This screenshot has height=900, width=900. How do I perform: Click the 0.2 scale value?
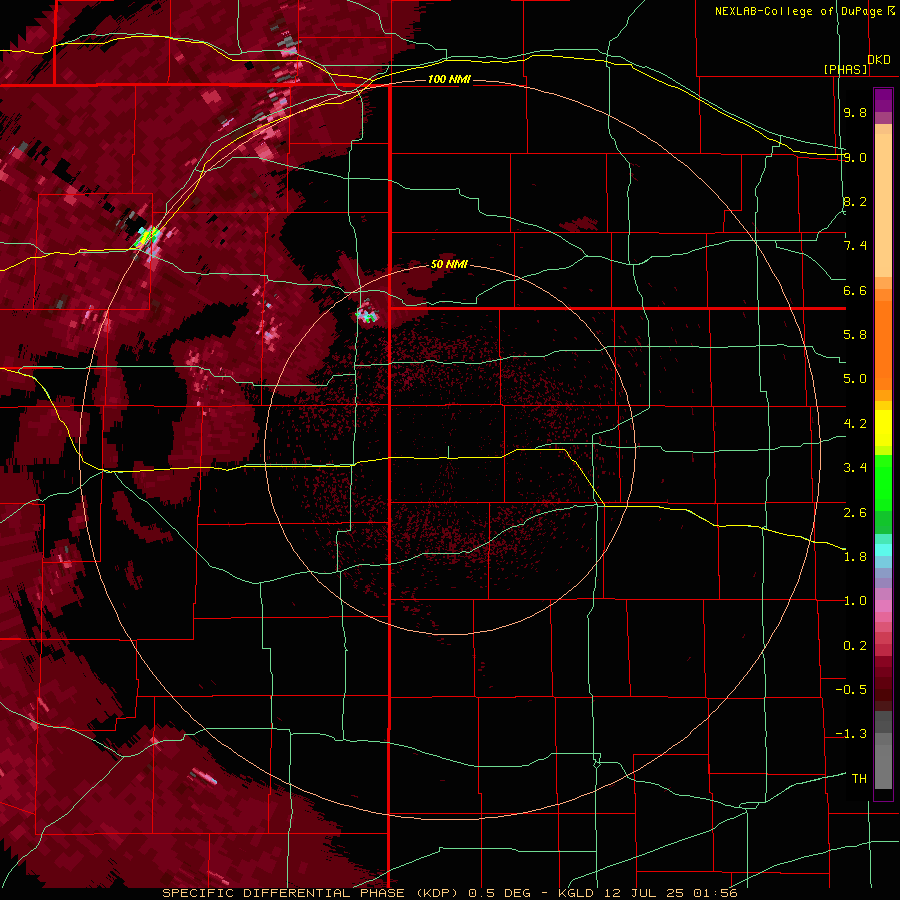coord(855,645)
